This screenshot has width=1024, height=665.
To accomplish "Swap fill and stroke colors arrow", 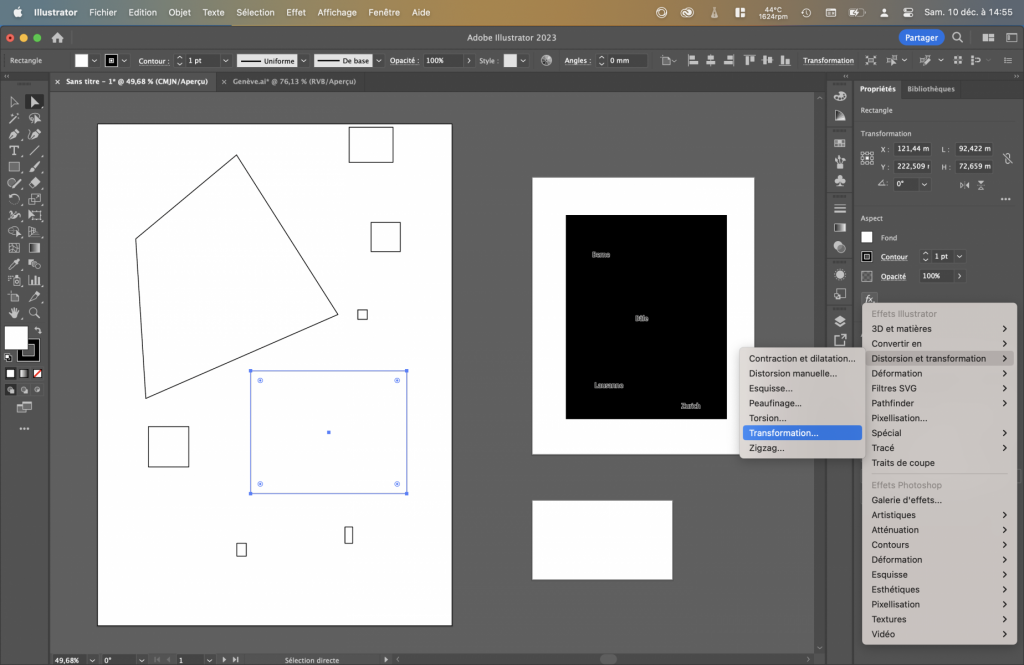I will (38, 330).
